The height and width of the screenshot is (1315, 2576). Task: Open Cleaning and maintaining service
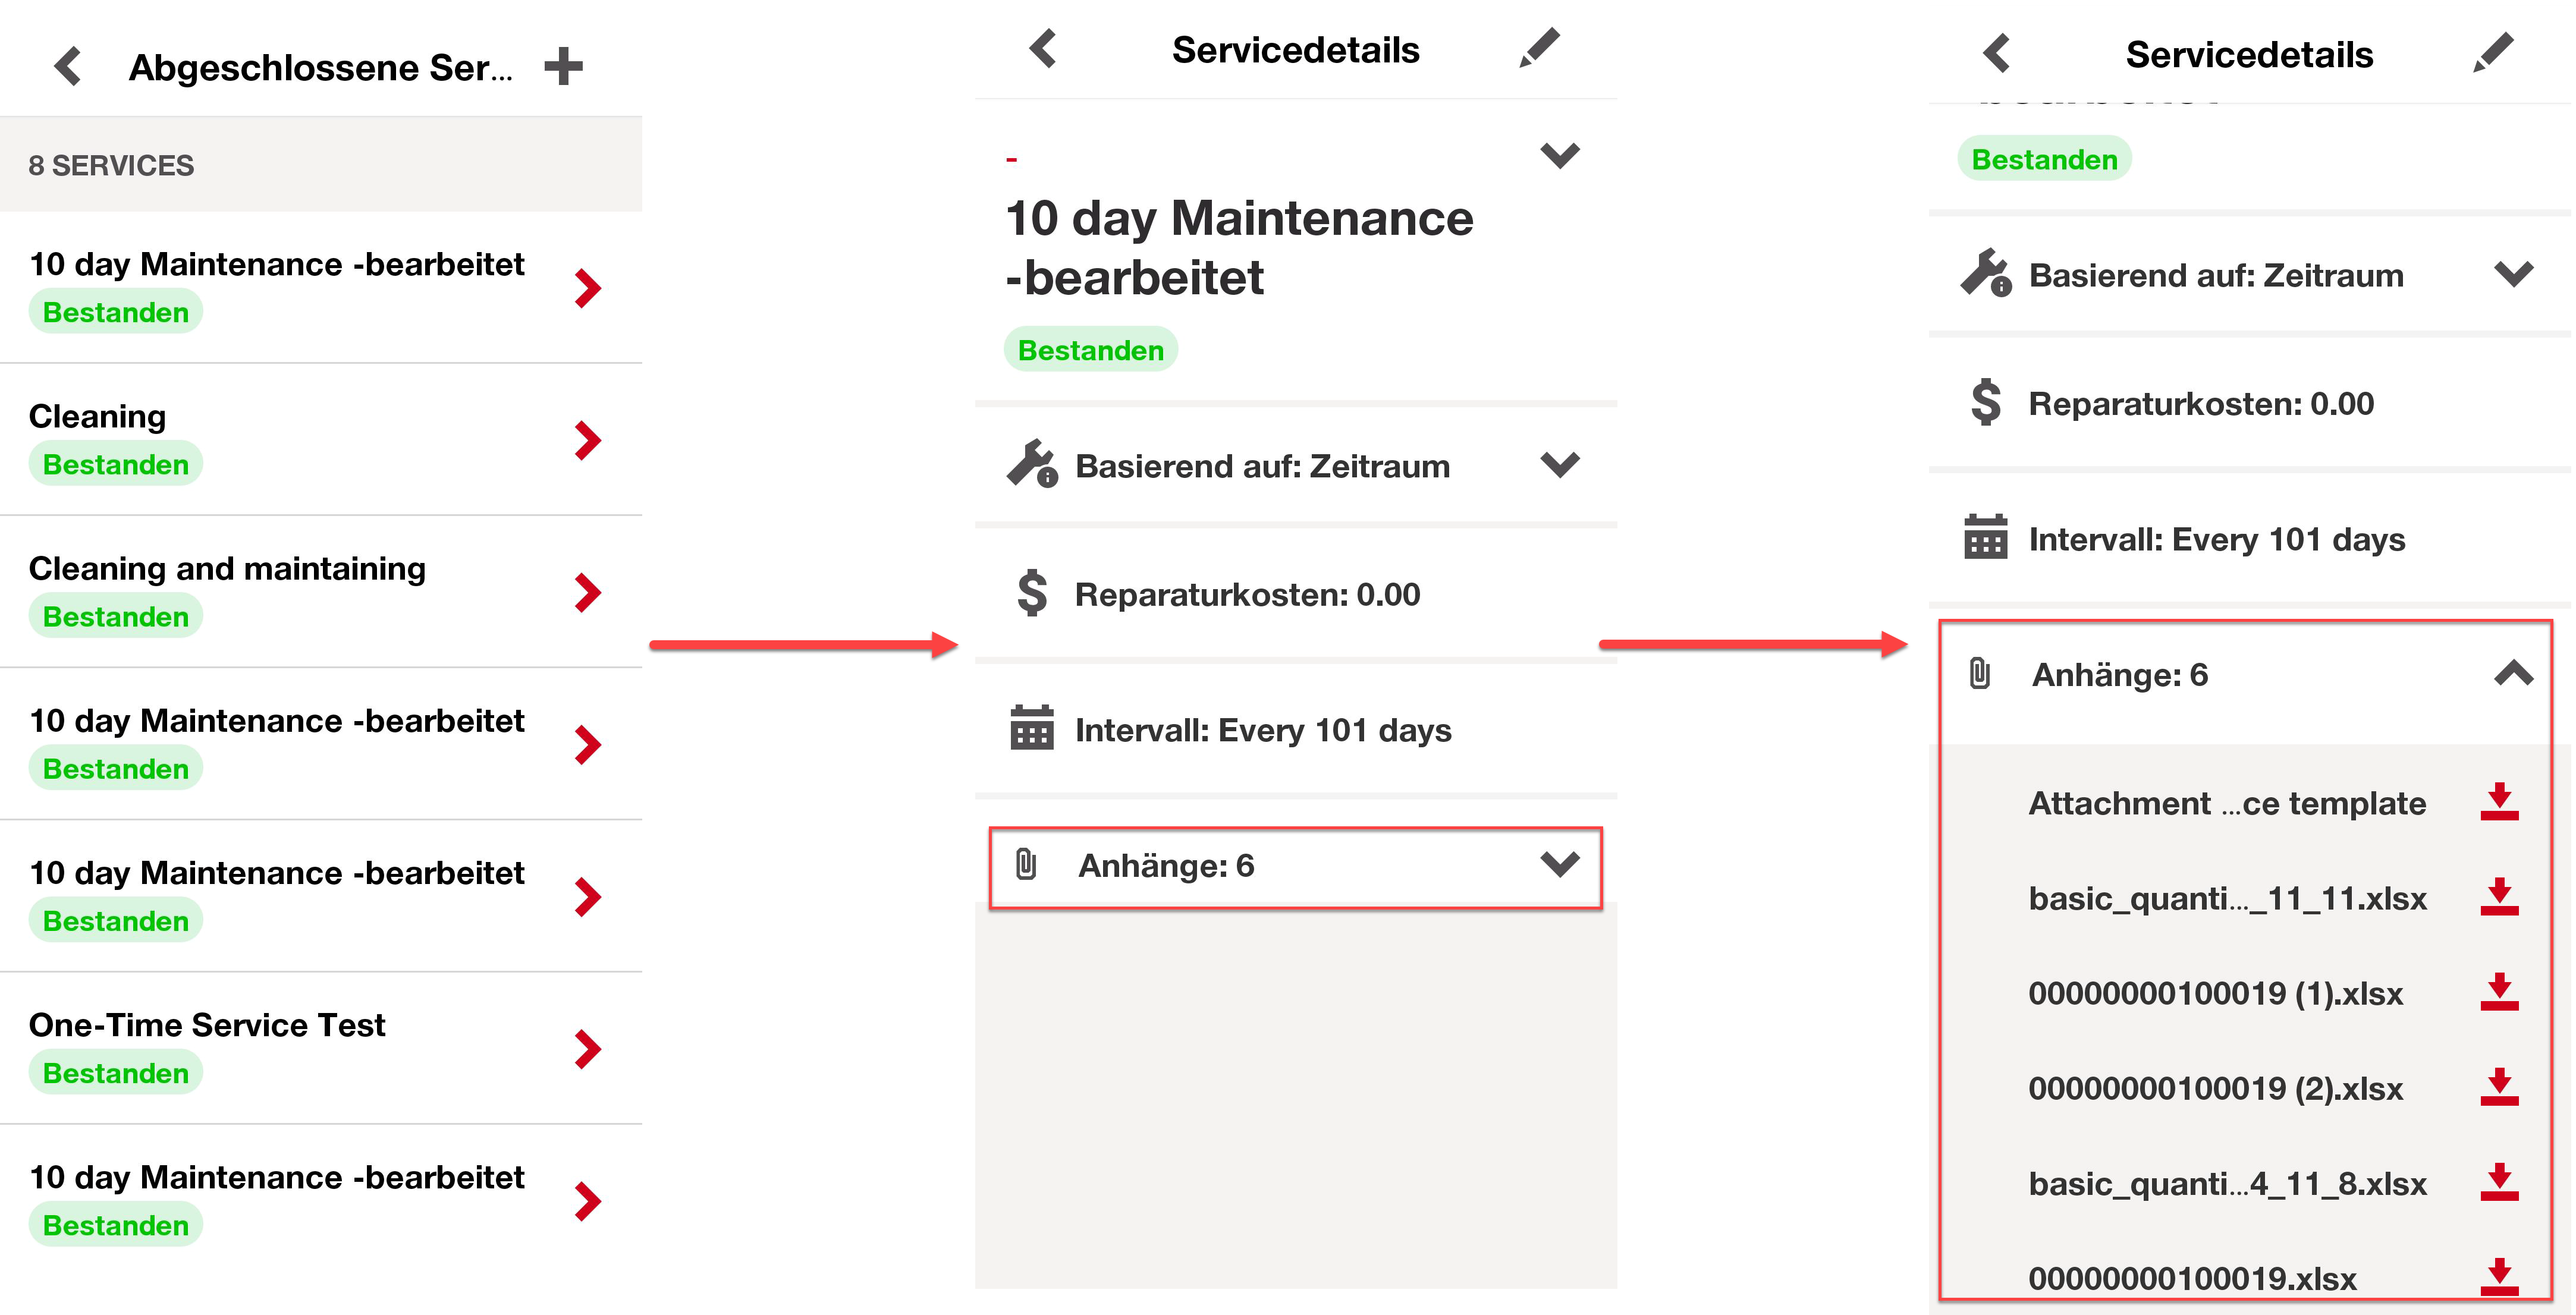(x=321, y=592)
